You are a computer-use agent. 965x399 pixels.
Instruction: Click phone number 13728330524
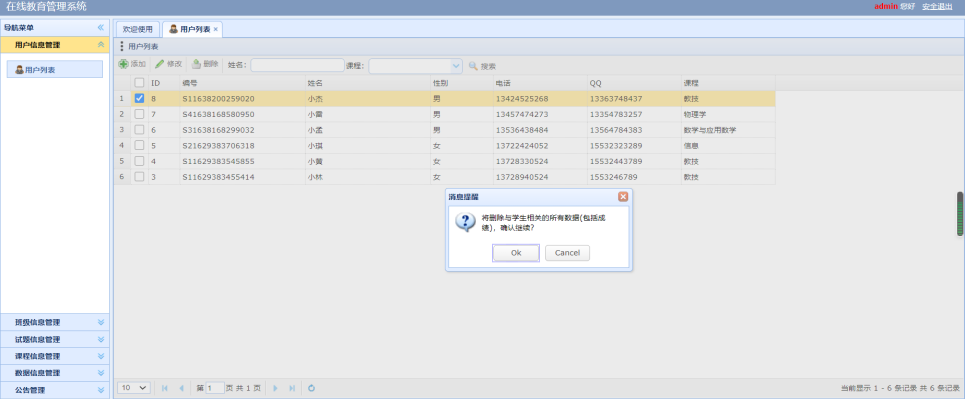pyautogui.click(x=522, y=161)
